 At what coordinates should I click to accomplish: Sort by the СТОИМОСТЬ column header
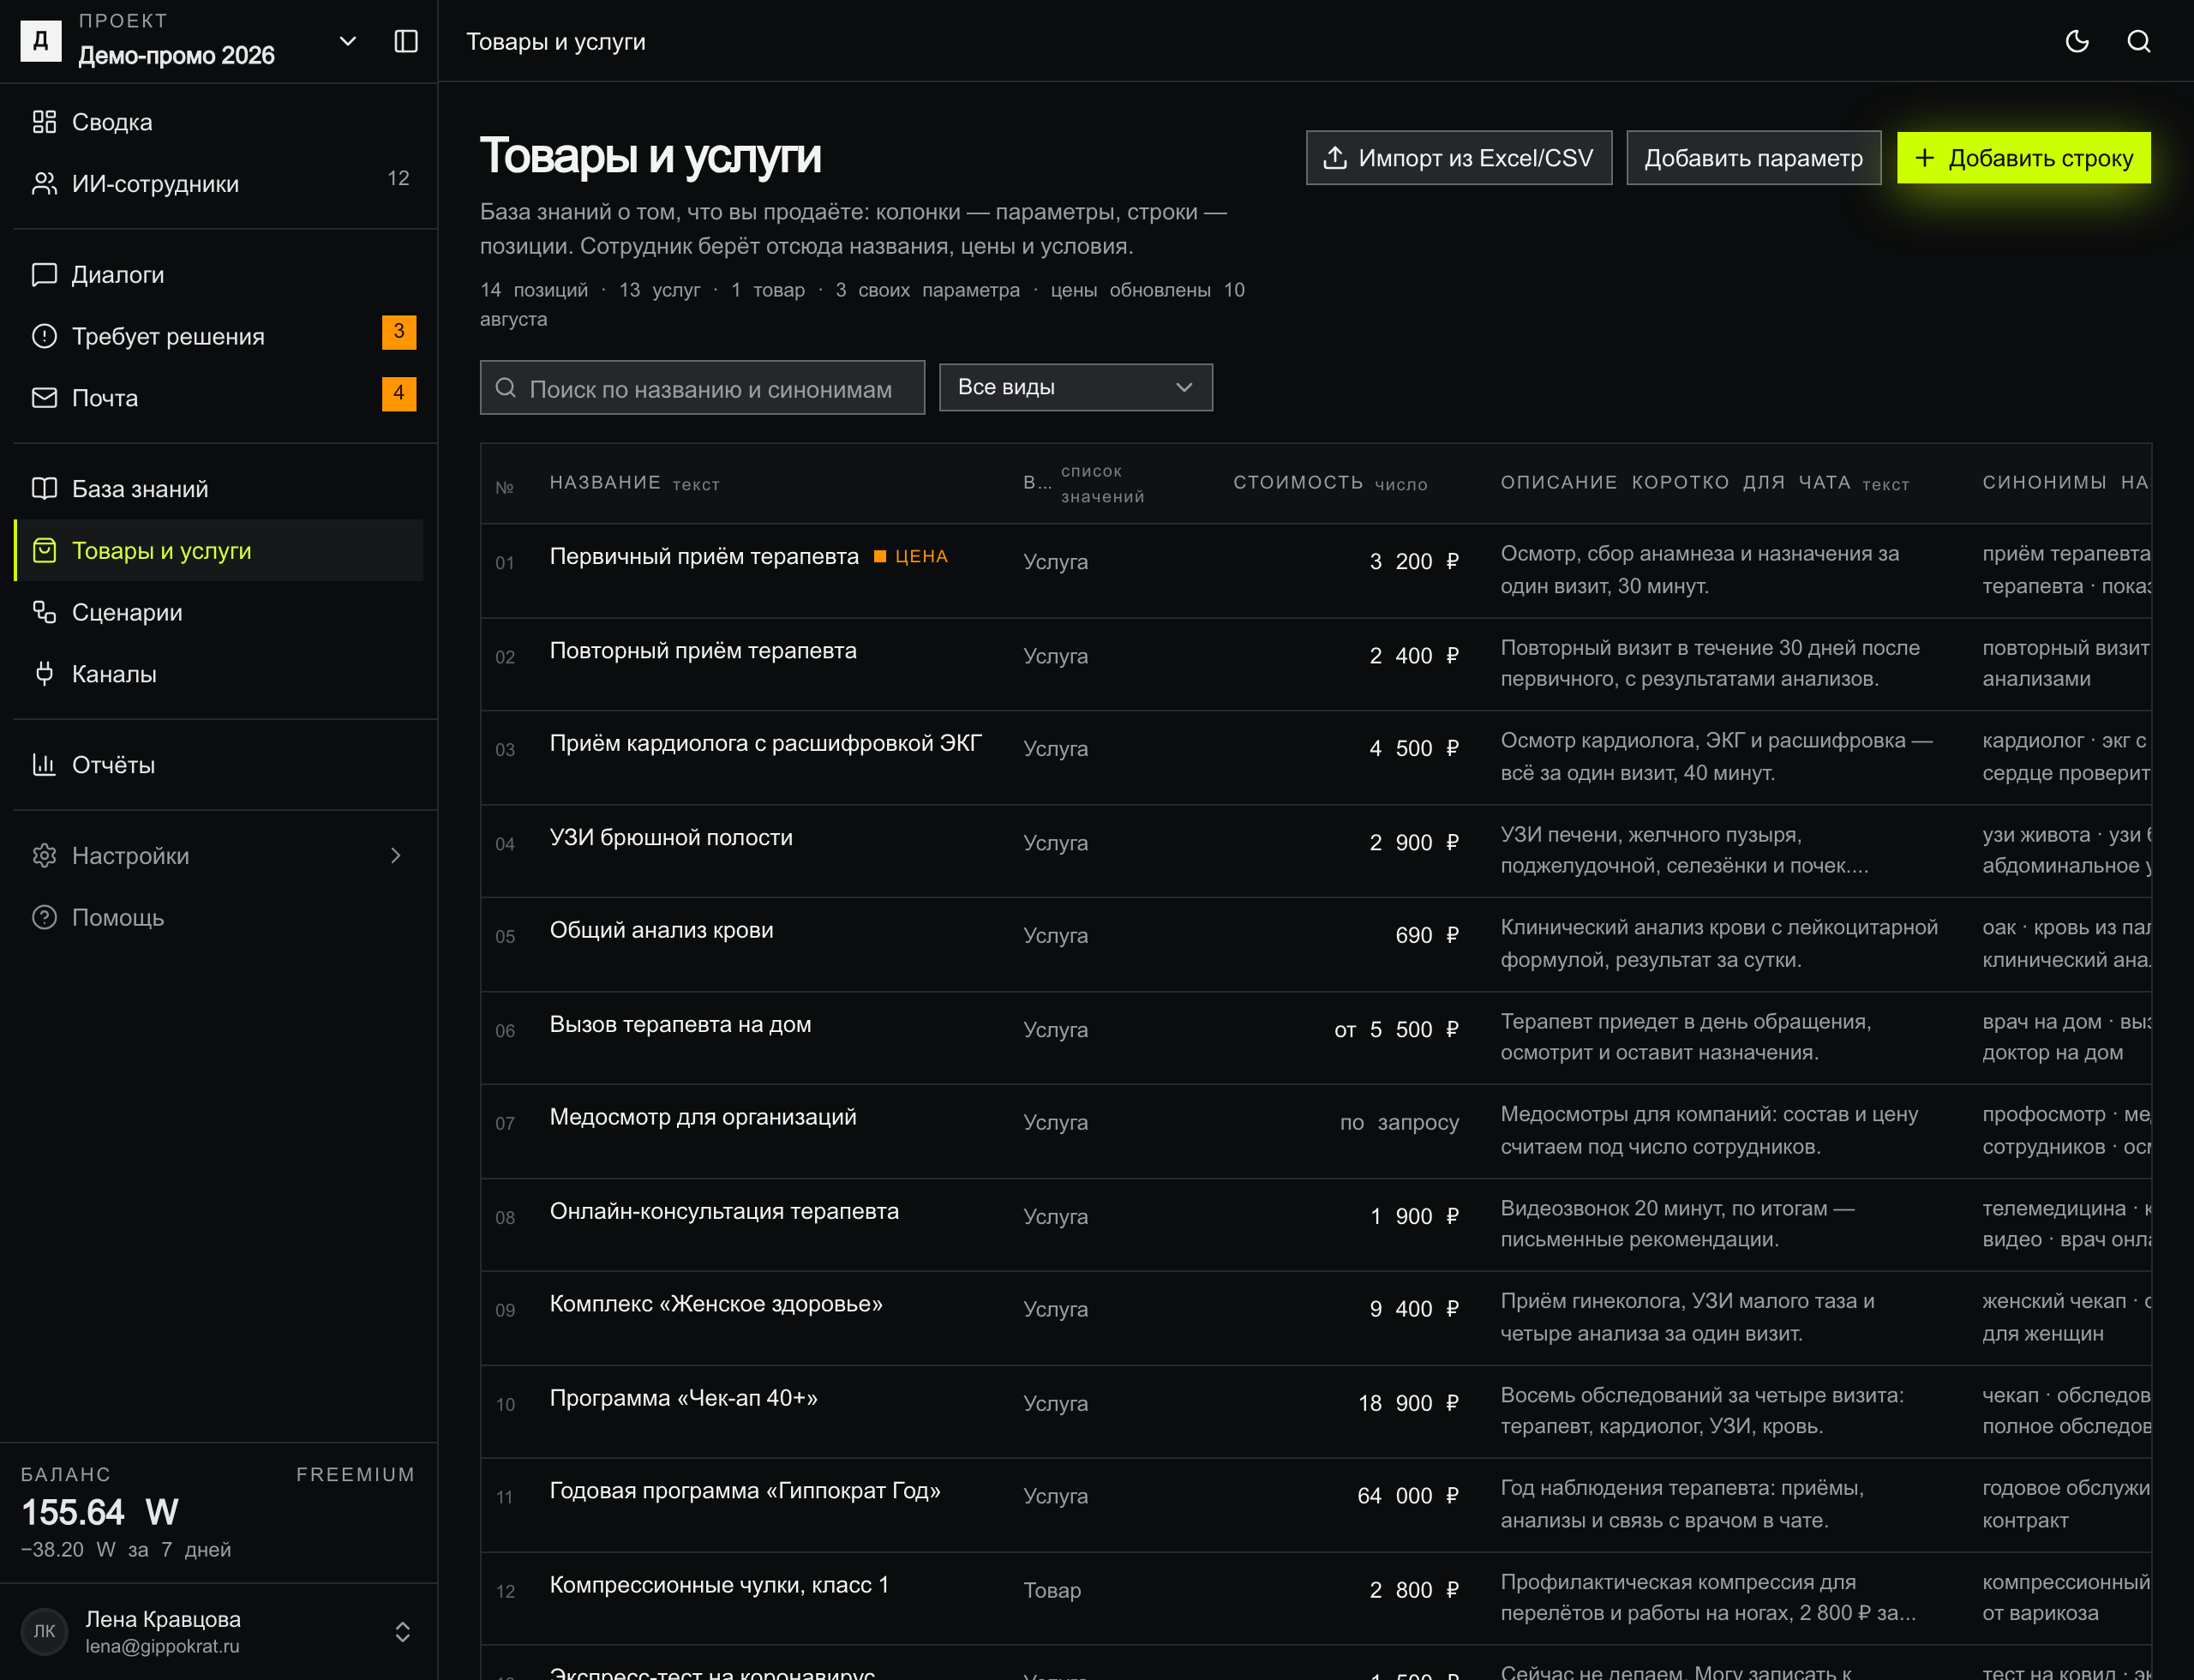[1298, 483]
